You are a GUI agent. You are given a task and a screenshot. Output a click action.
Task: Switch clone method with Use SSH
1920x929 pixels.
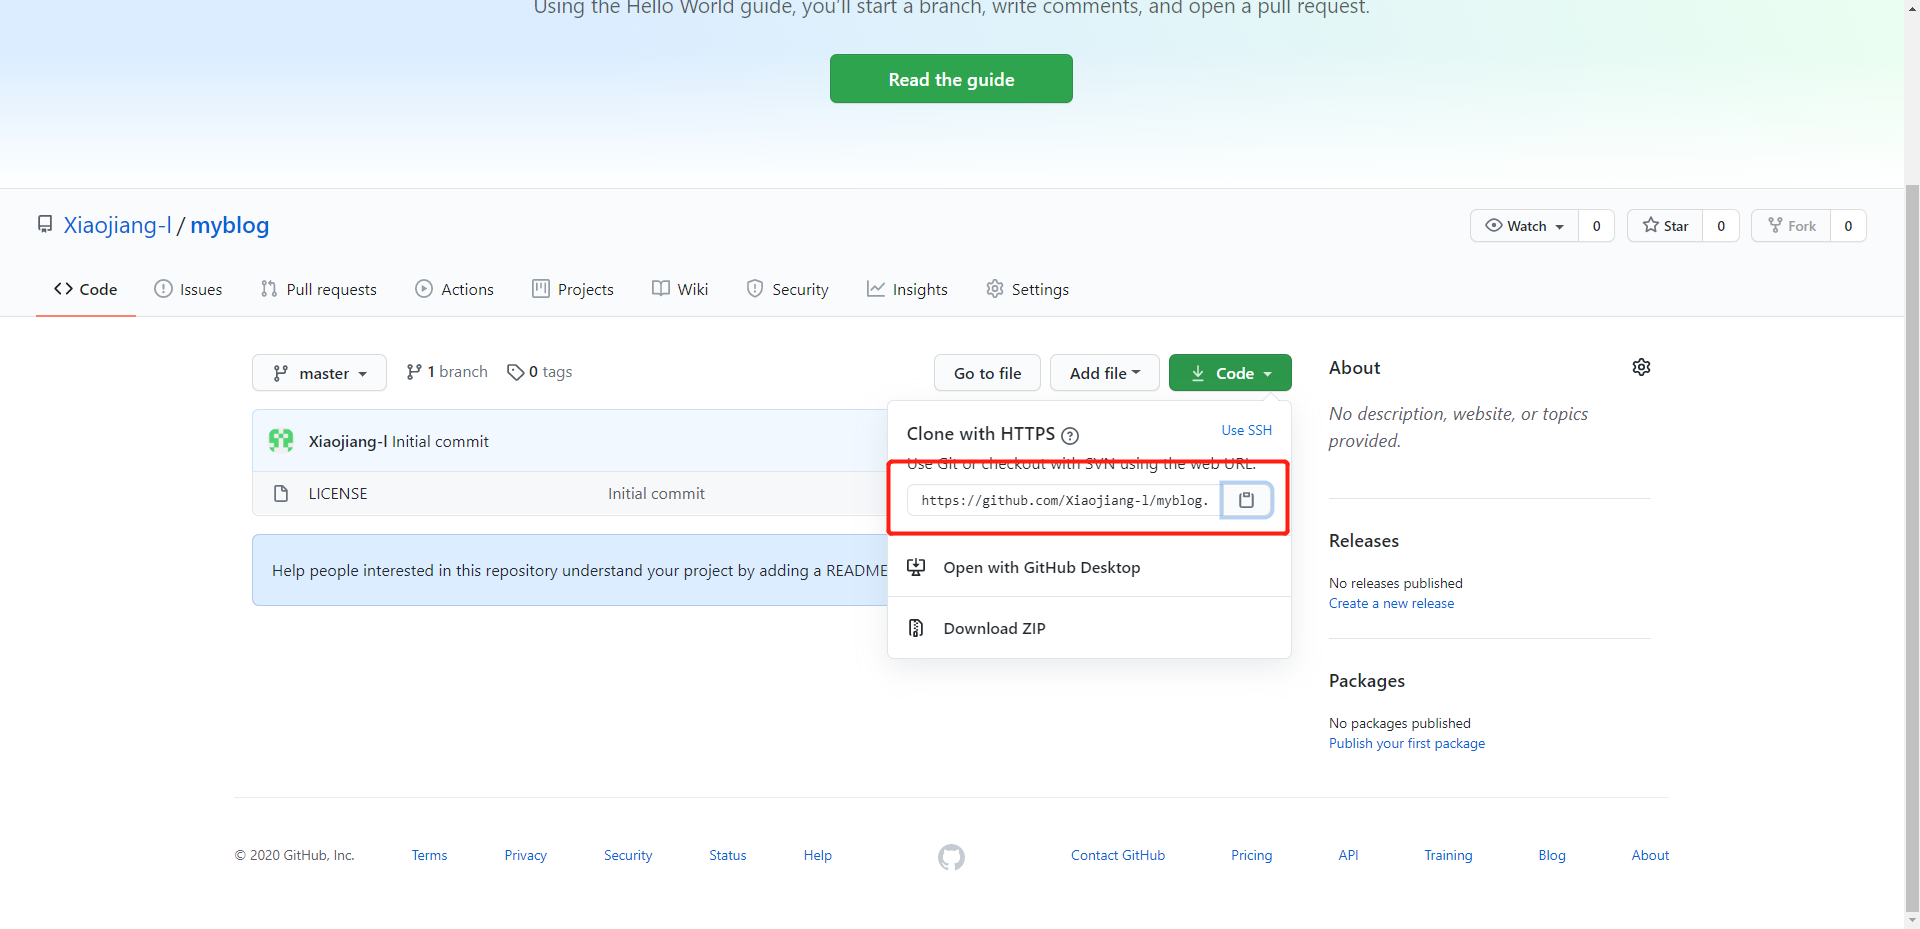pos(1246,430)
